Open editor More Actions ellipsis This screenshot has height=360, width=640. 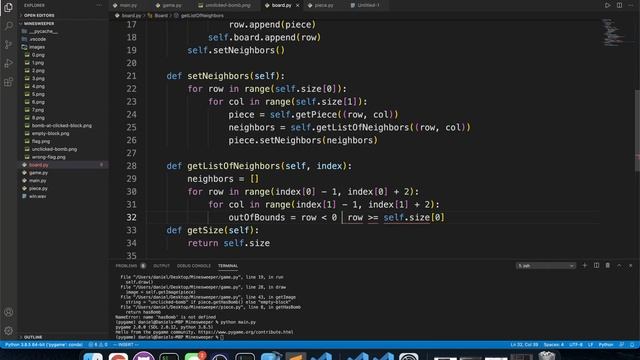[631, 5]
